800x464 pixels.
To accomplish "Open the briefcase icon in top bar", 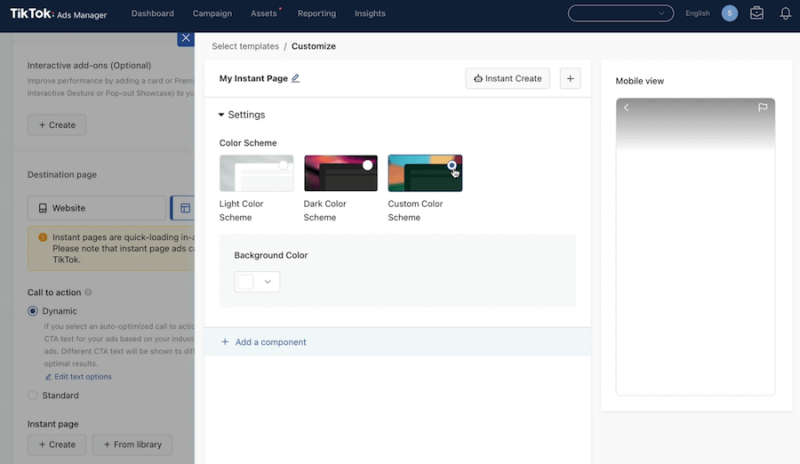I will (x=757, y=13).
